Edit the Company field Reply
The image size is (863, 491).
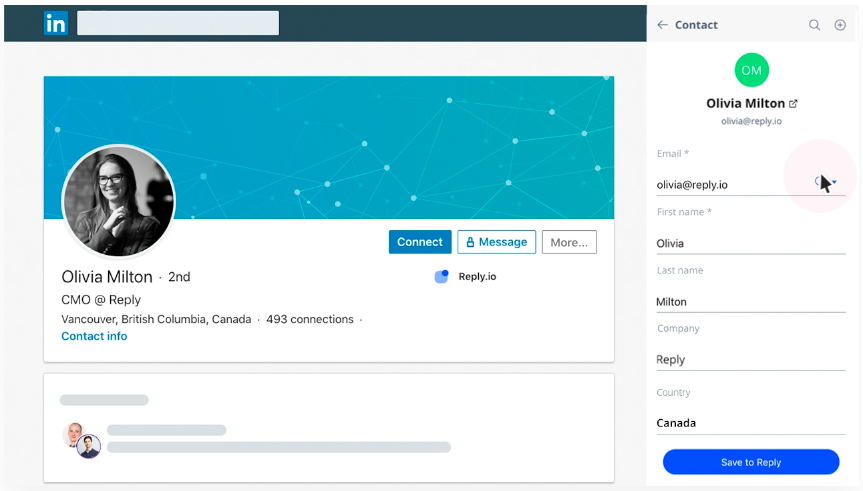(751, 360)
